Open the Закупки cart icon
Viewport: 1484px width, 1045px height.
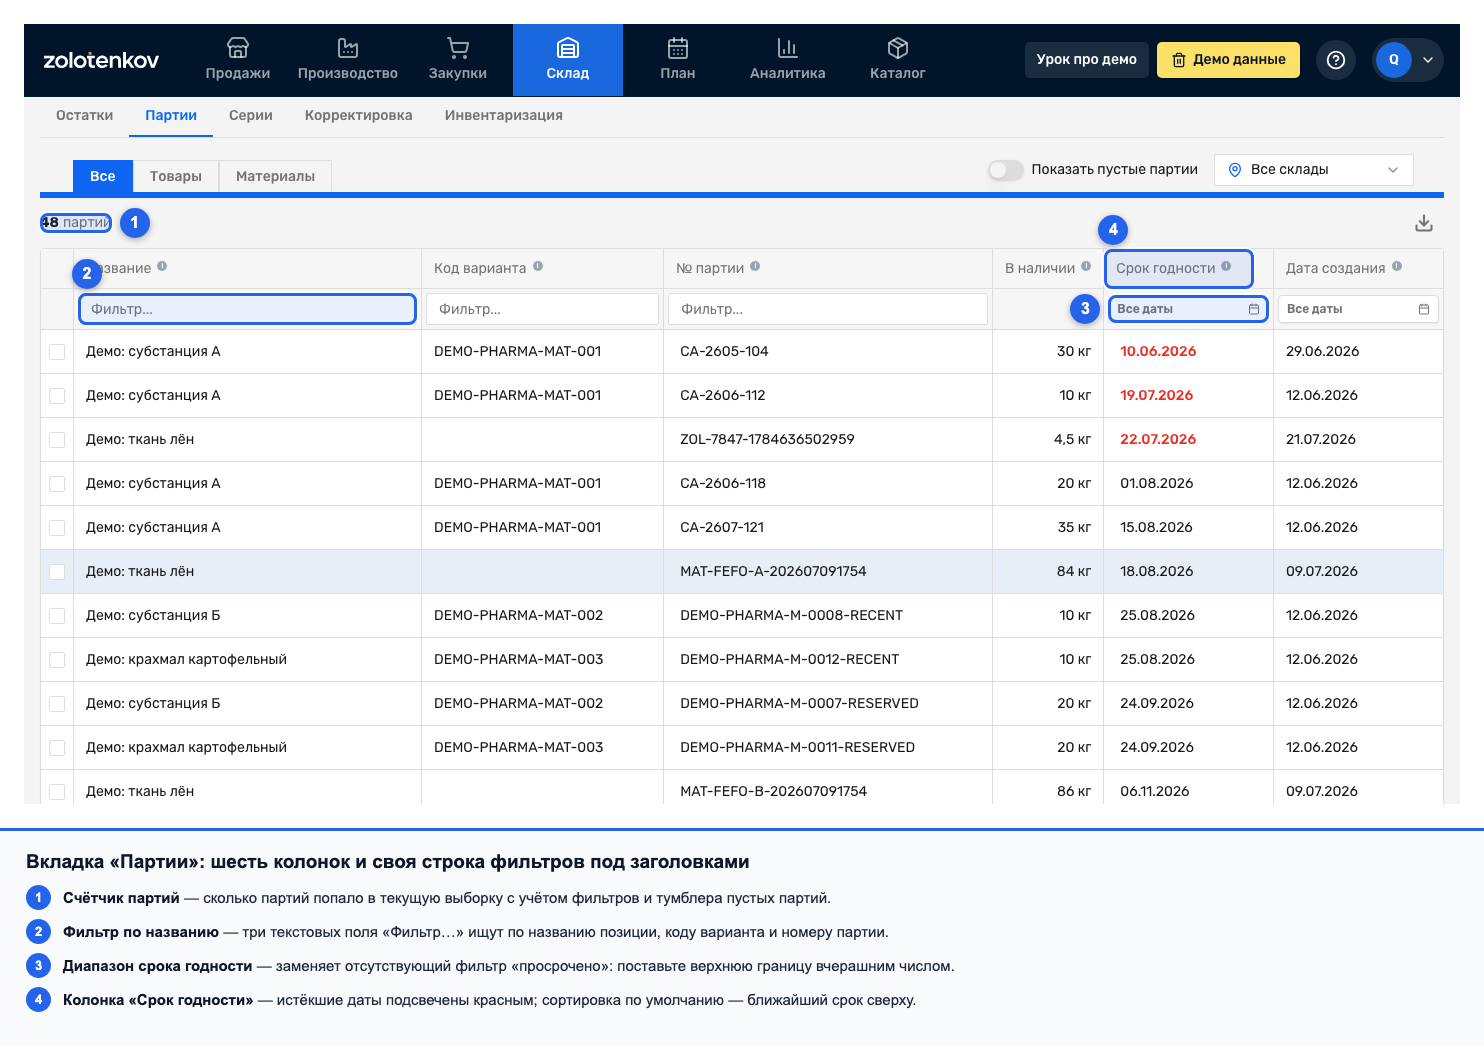coord(458,48)
